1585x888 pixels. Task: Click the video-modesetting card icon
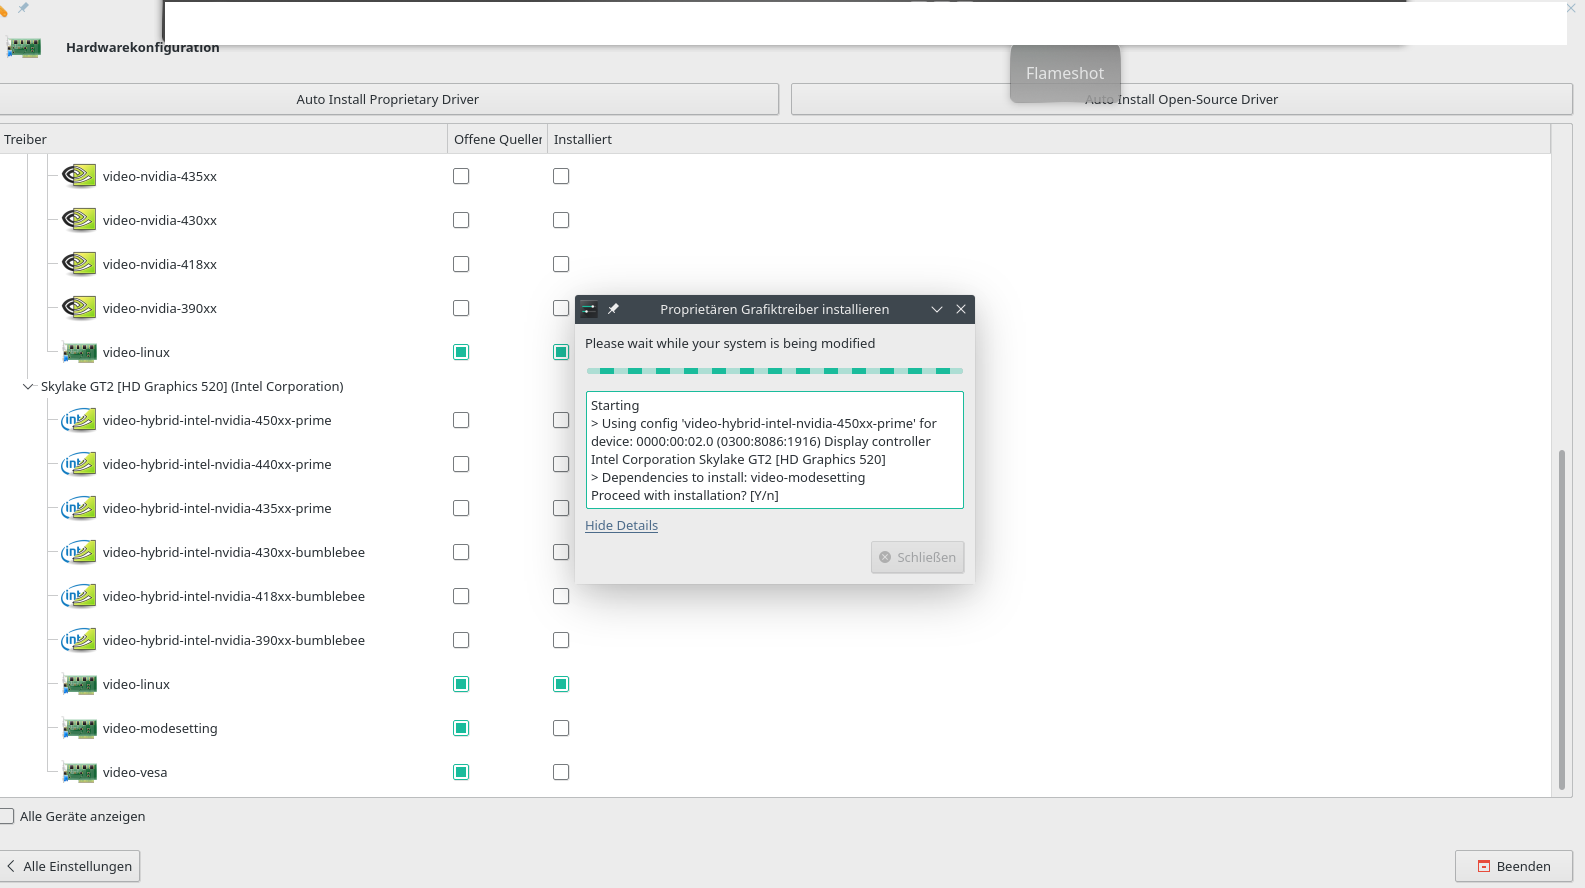[79, 728]
